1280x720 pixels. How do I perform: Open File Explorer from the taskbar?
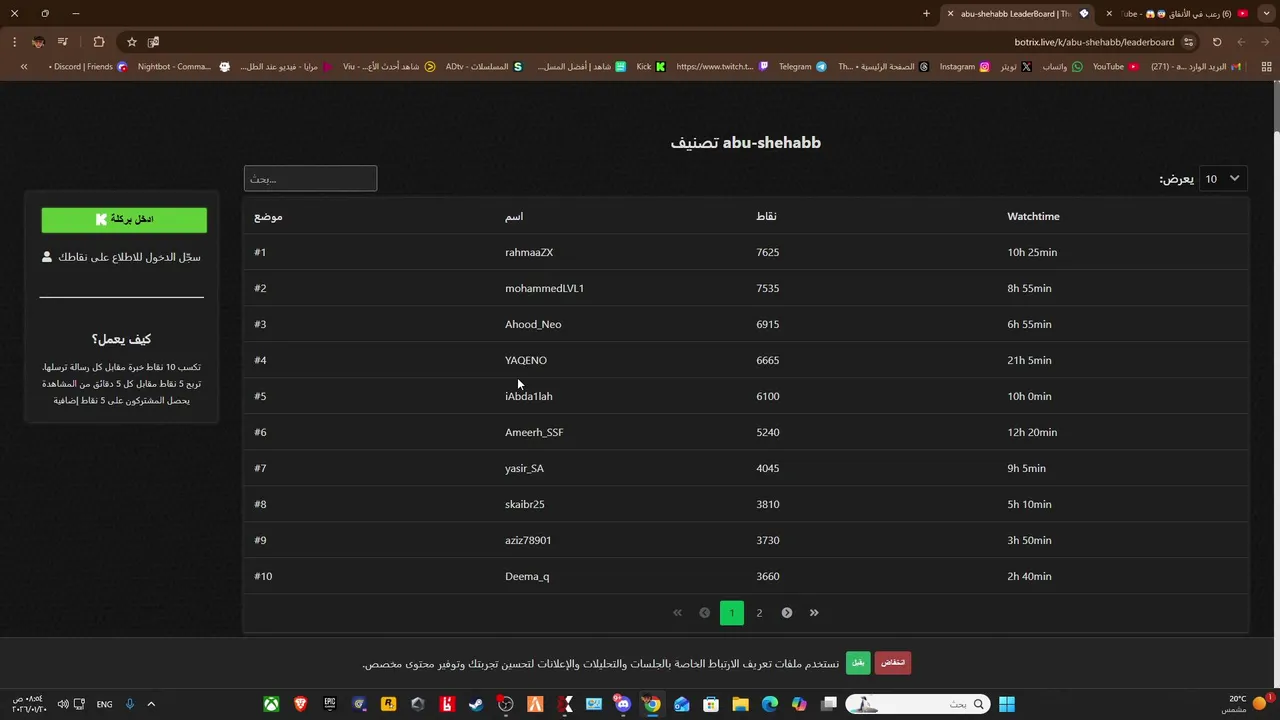point(740,704)
